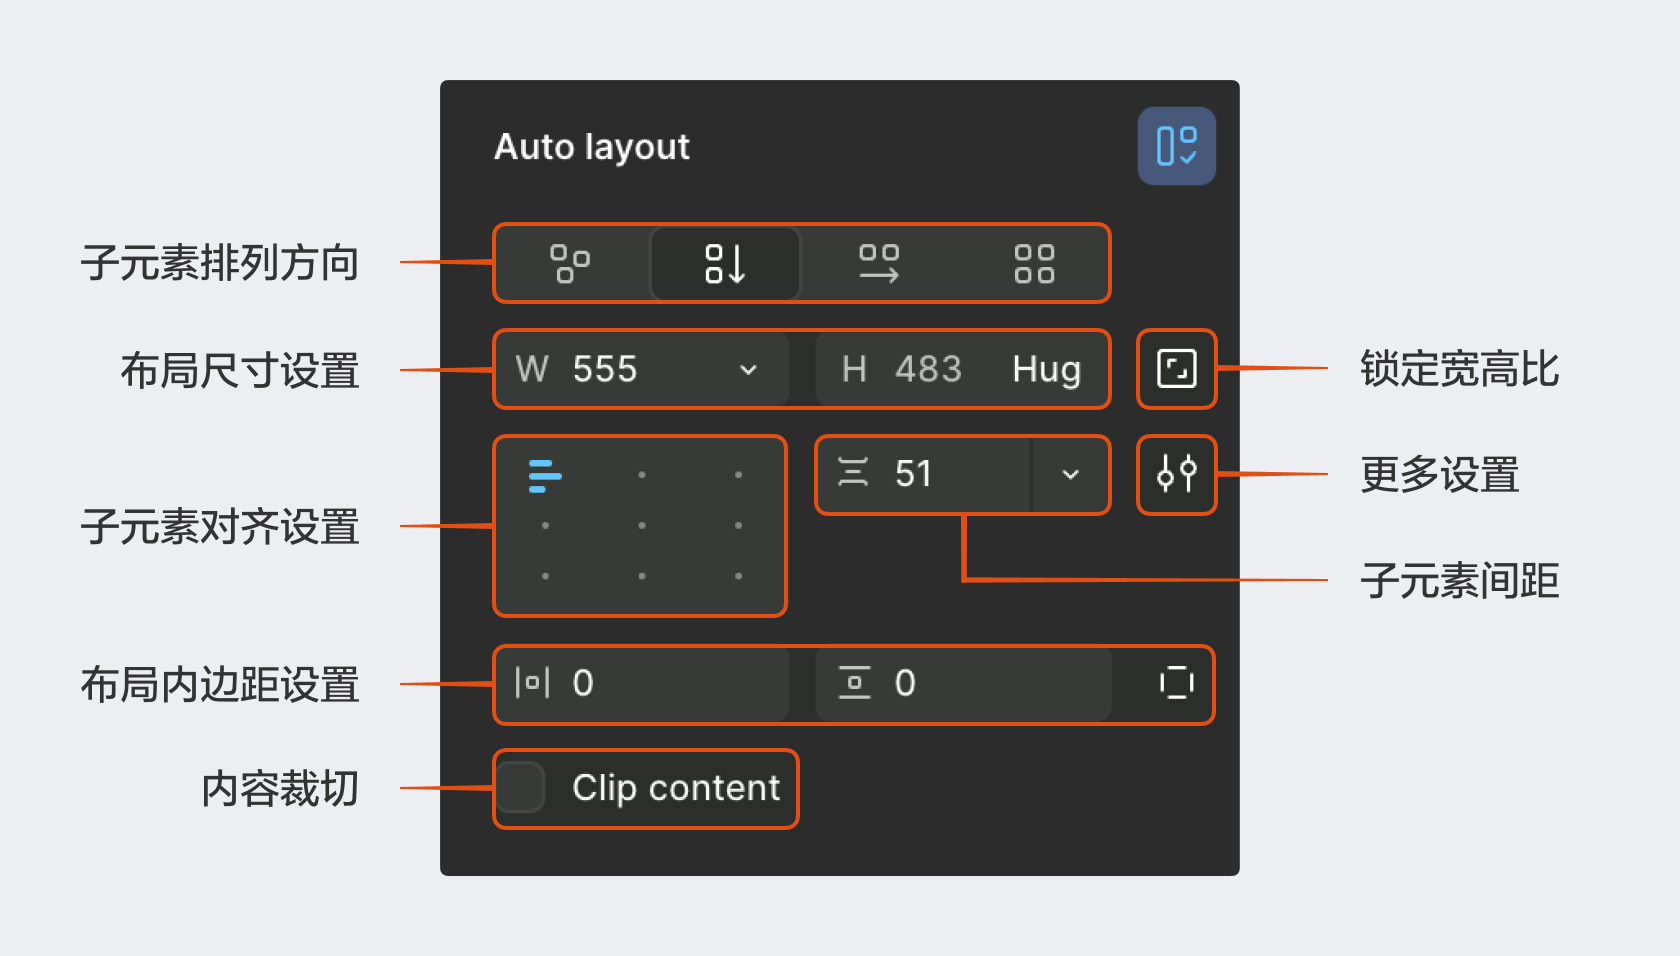Select the grid layout direction icon
Image resolution: width=1680 pixels, height=956 pixels.
click(1034, 264)
